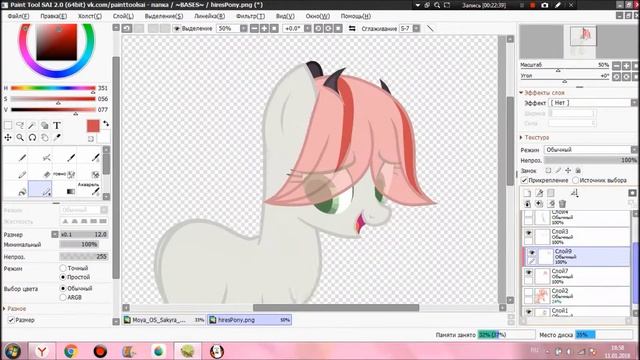
Task: Open the Слой menu
Action: (x=123, y=16)
